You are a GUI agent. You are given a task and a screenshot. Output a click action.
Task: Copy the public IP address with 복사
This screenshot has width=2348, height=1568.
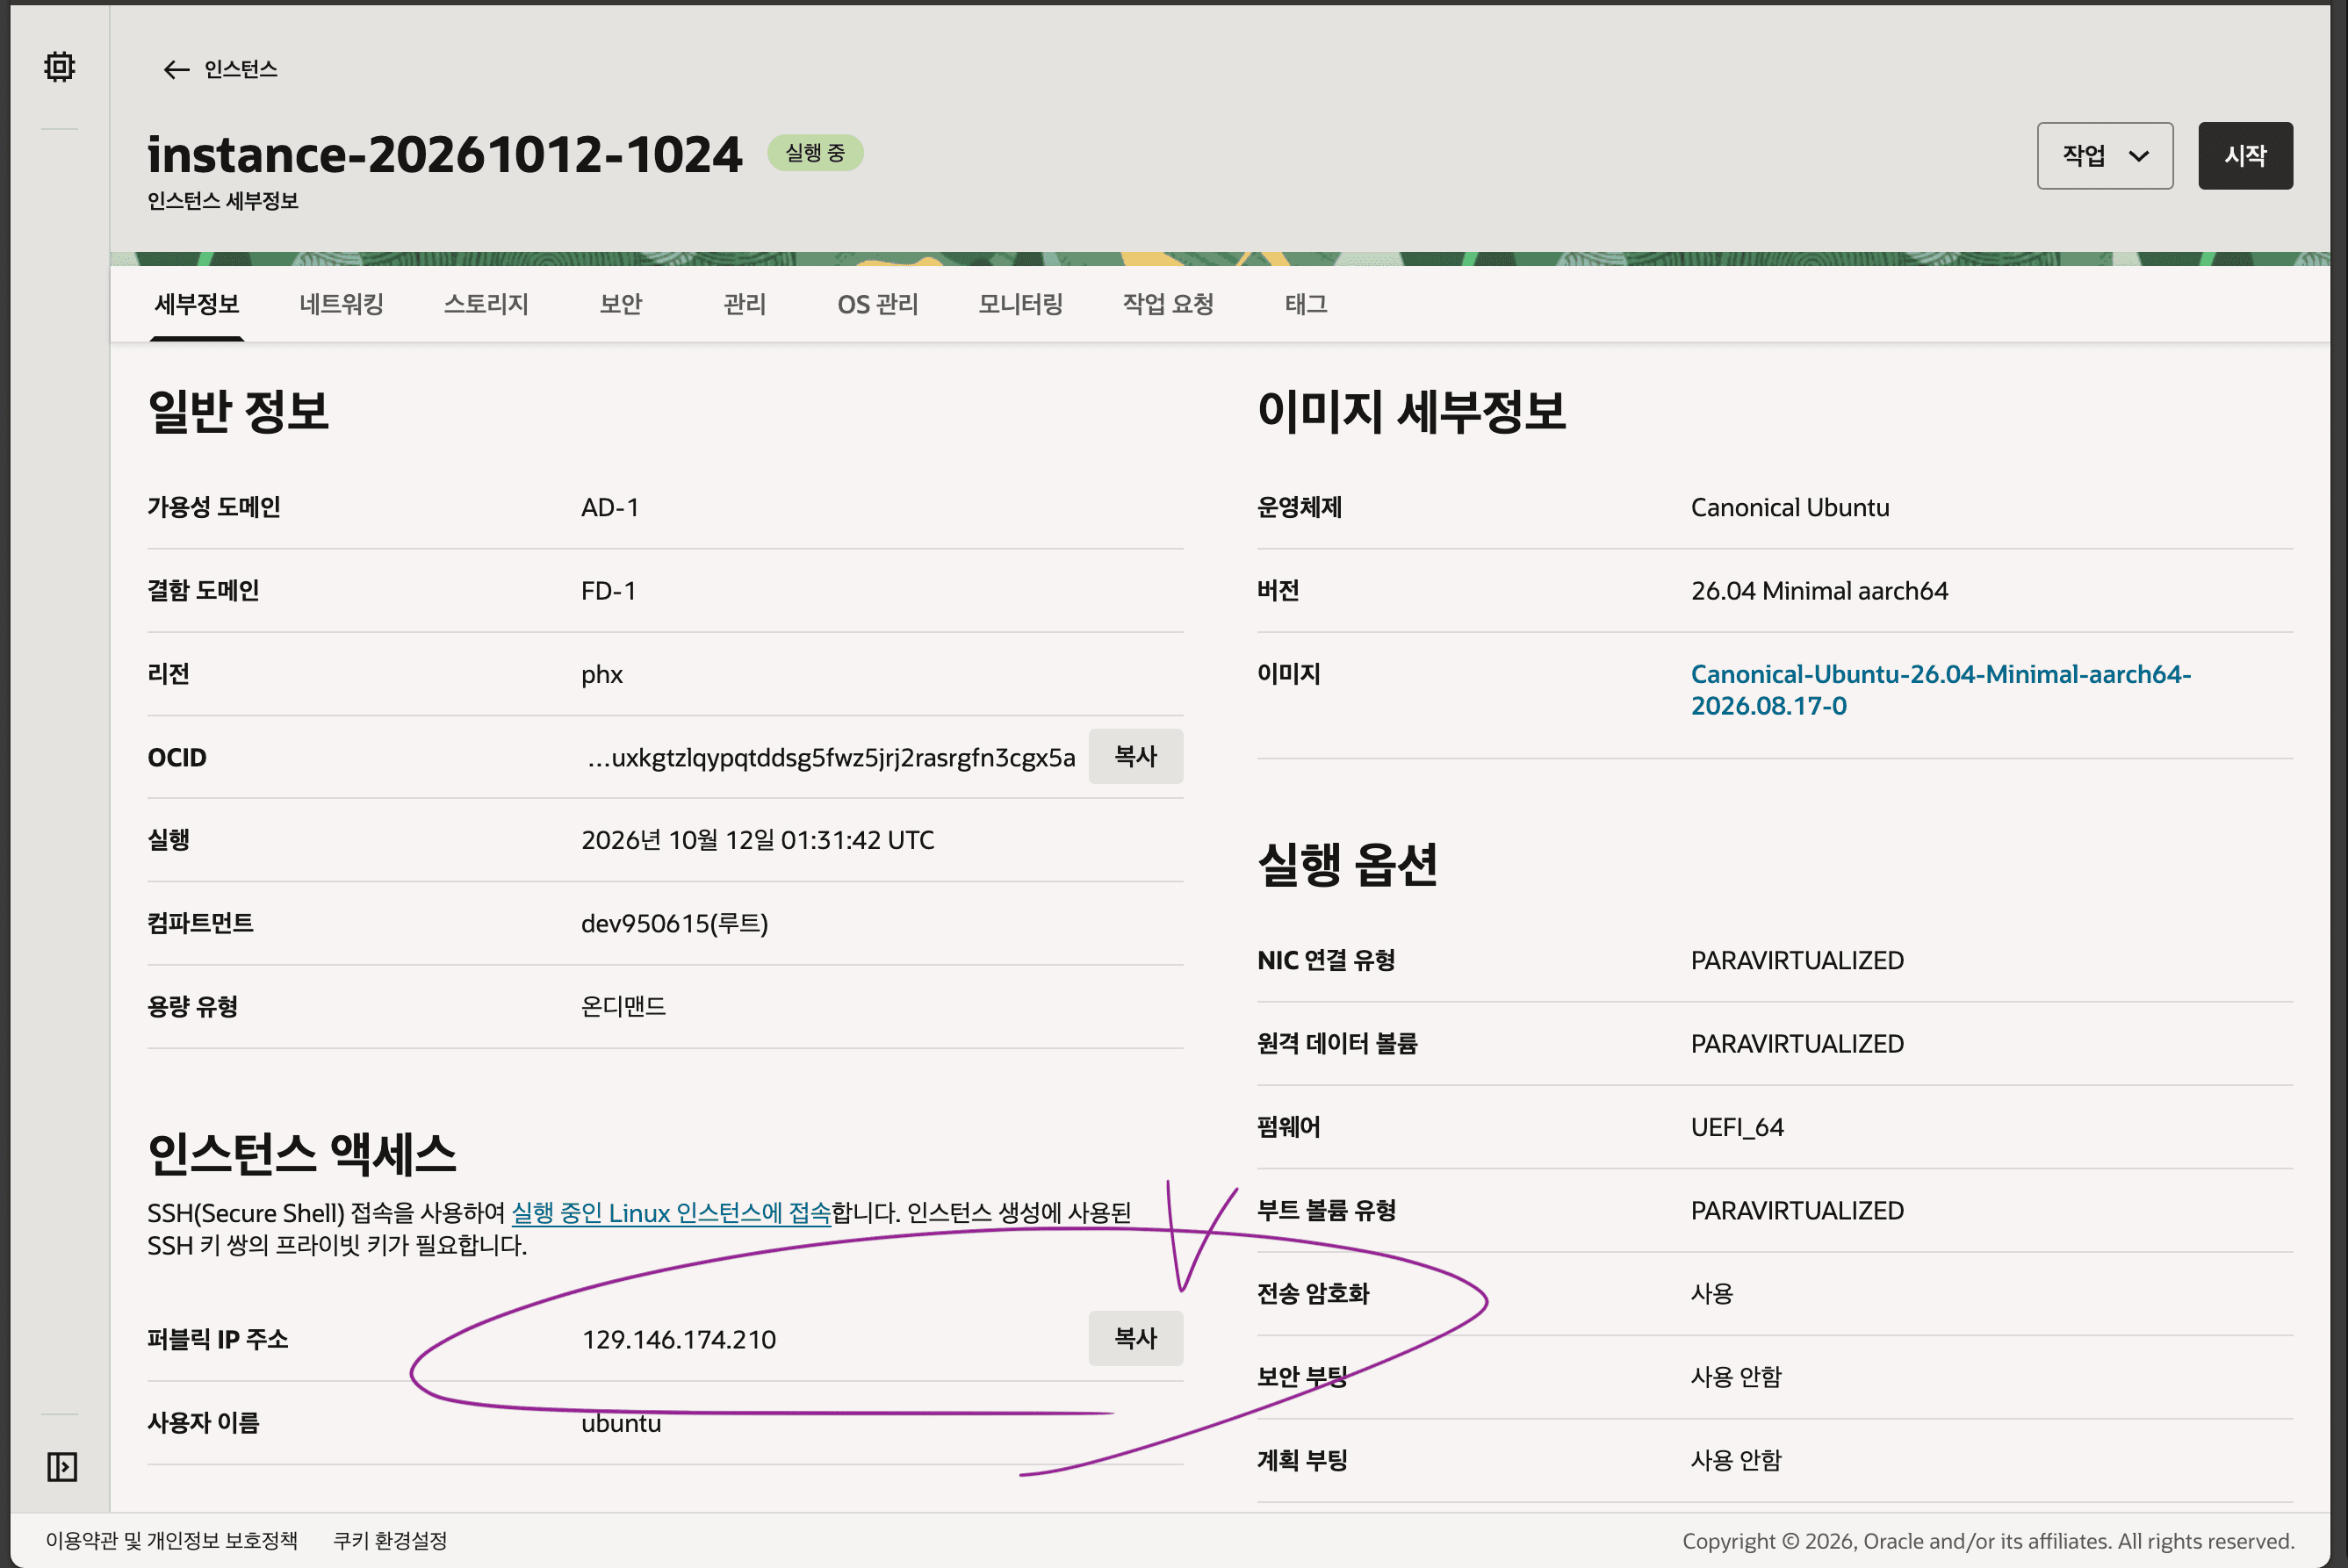tap(1136, 1339)
